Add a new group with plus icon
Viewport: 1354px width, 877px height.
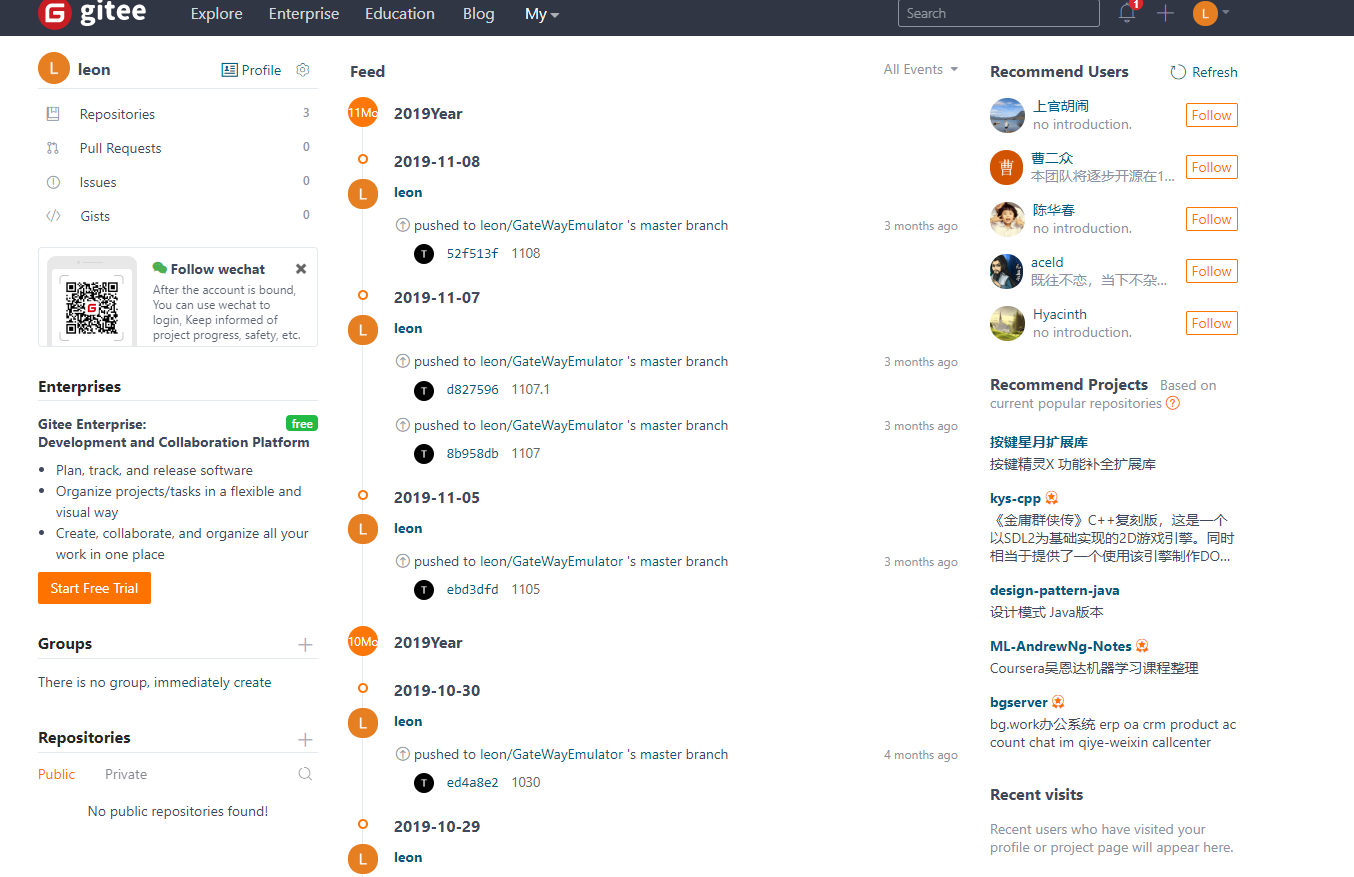pyautogui.click(x=305, y=645)
